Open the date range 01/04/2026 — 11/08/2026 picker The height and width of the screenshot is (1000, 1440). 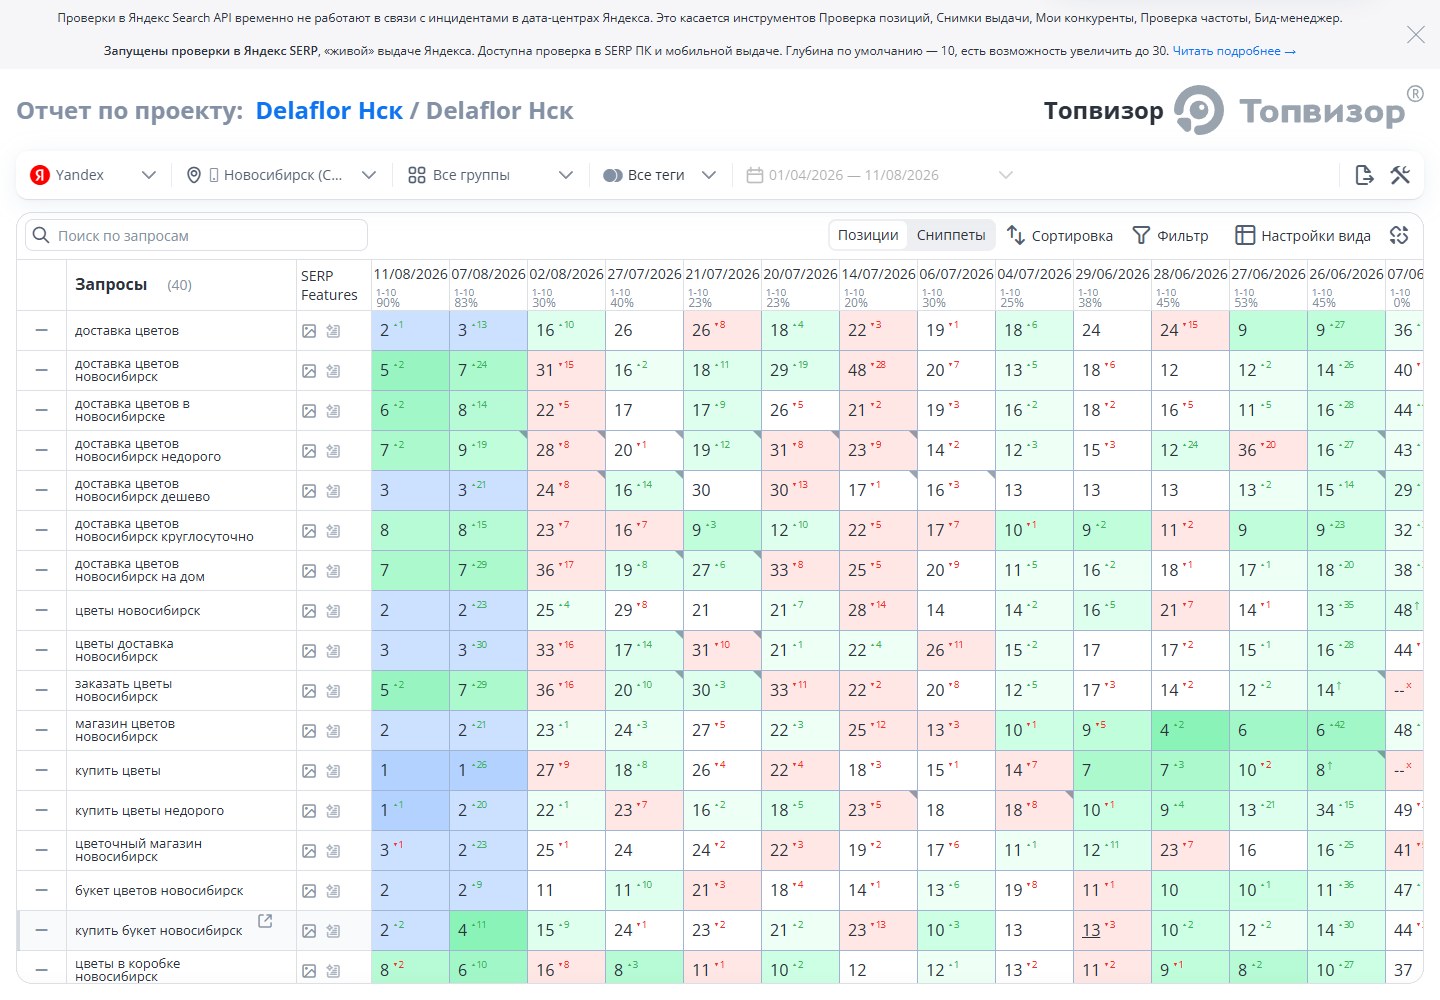880,175
